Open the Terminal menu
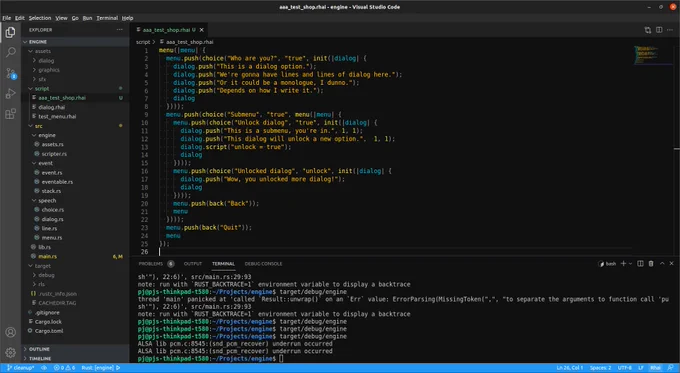Image resolution: width=680 pixels, height=373 pixels. (x=107, y=18)
